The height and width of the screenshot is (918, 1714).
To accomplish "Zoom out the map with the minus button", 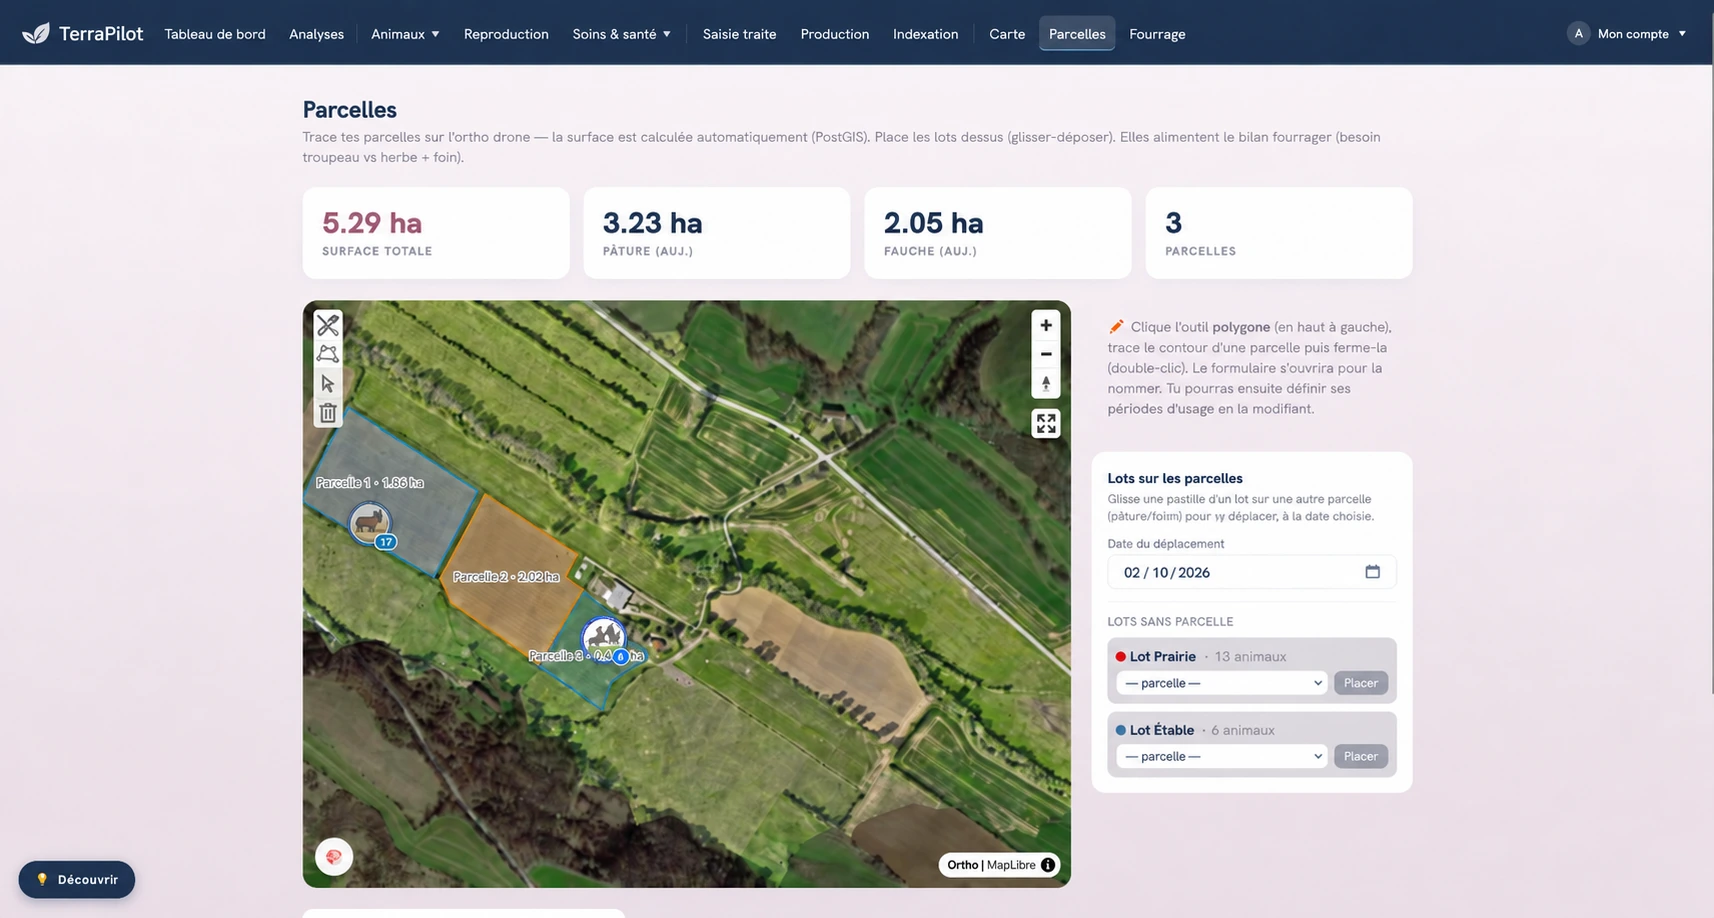I will pyautogui.click(x=1046, y=354).
